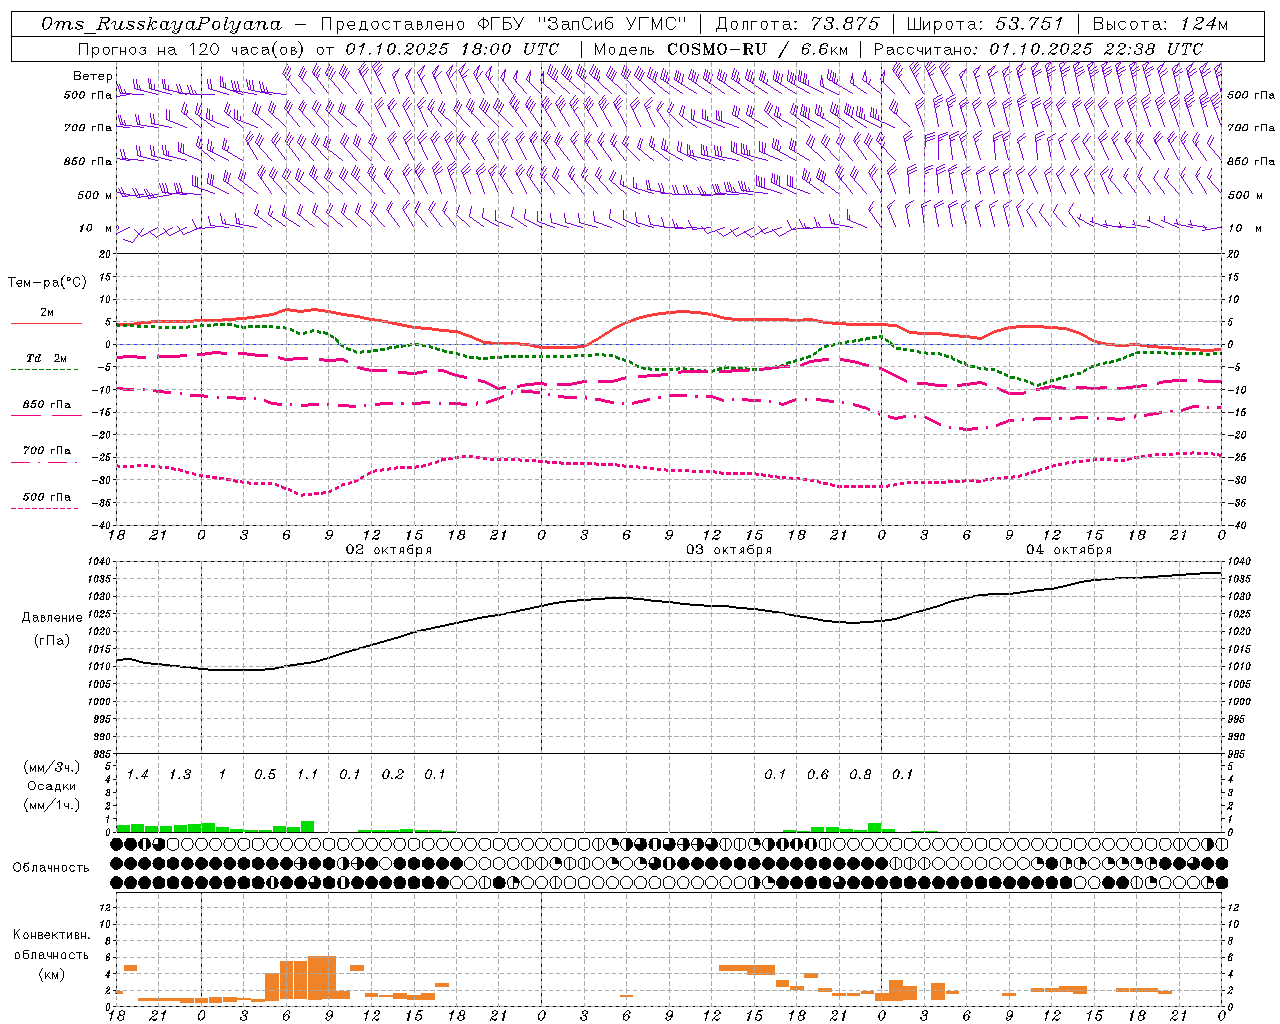Click the (гПа) unit label under Давление

coord(51,641)
